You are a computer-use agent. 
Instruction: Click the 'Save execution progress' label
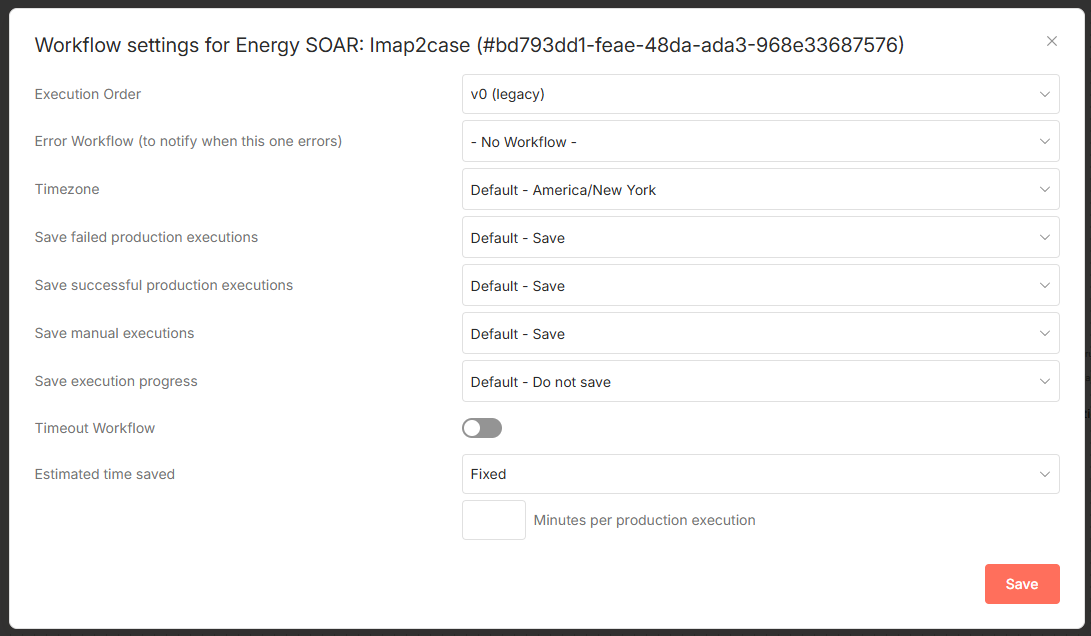116,381
